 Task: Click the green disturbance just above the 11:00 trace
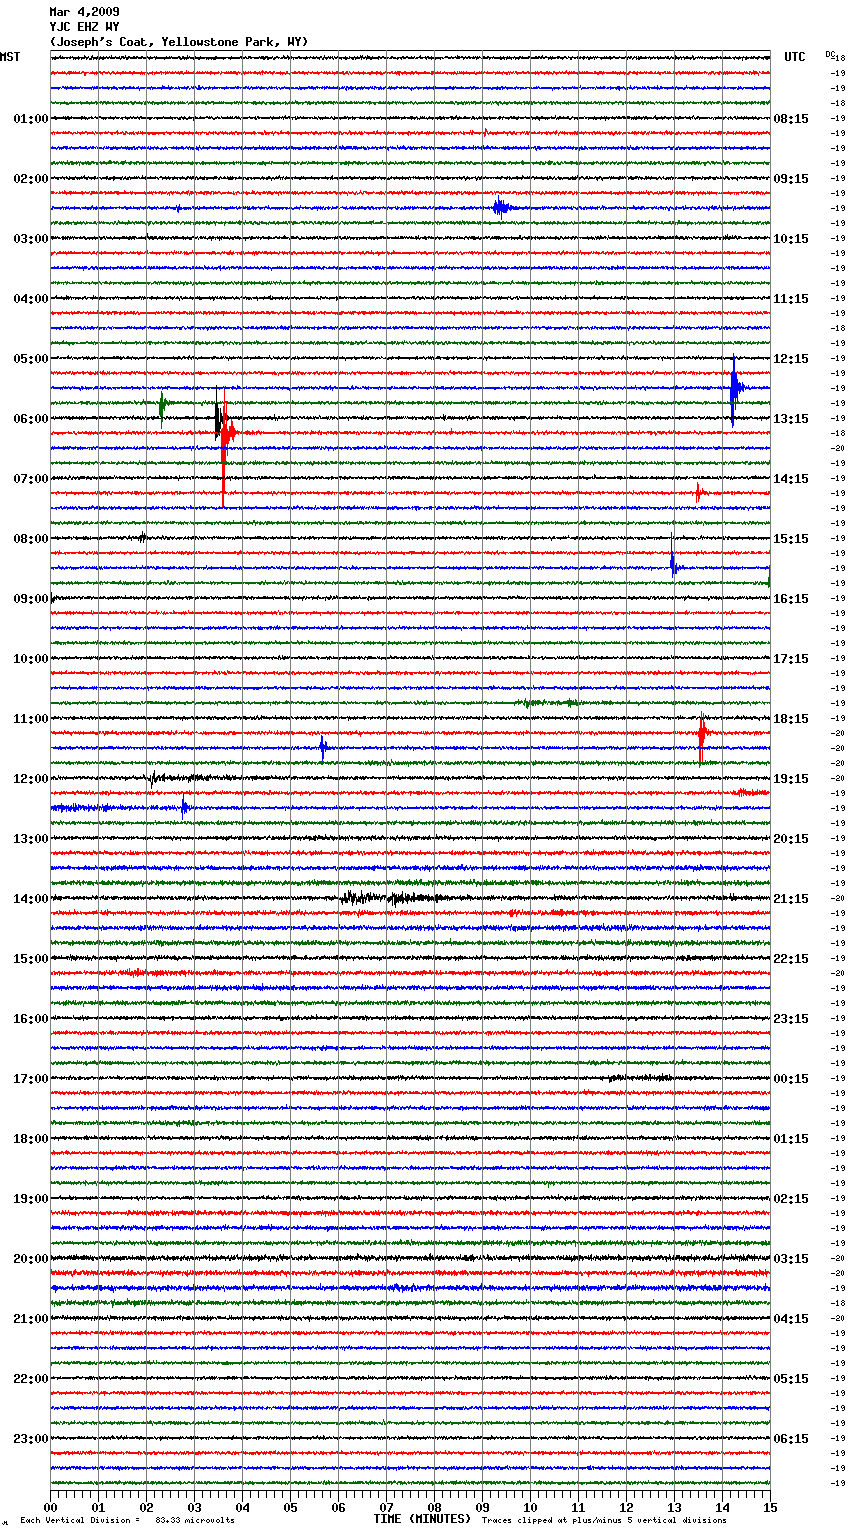coord(550,703)
